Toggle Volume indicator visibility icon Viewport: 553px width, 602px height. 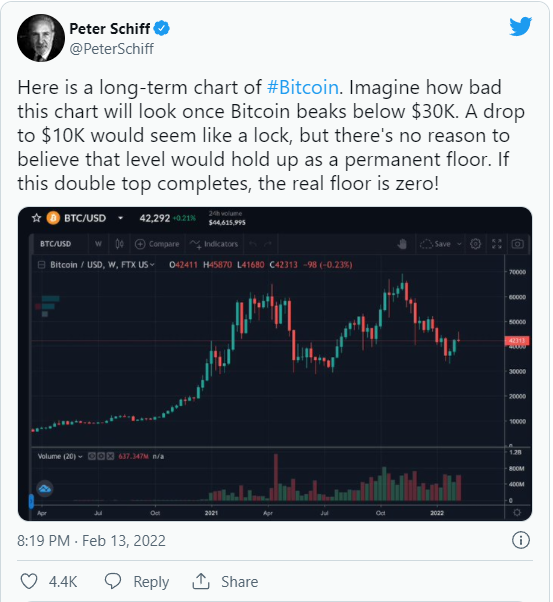coord(92,456)
